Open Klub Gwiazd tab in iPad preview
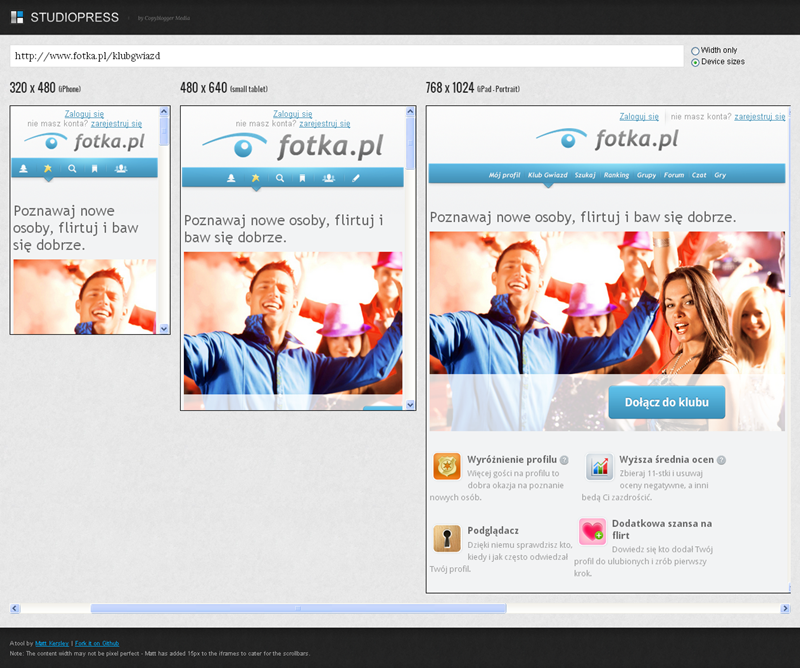 tap(547, 175)
